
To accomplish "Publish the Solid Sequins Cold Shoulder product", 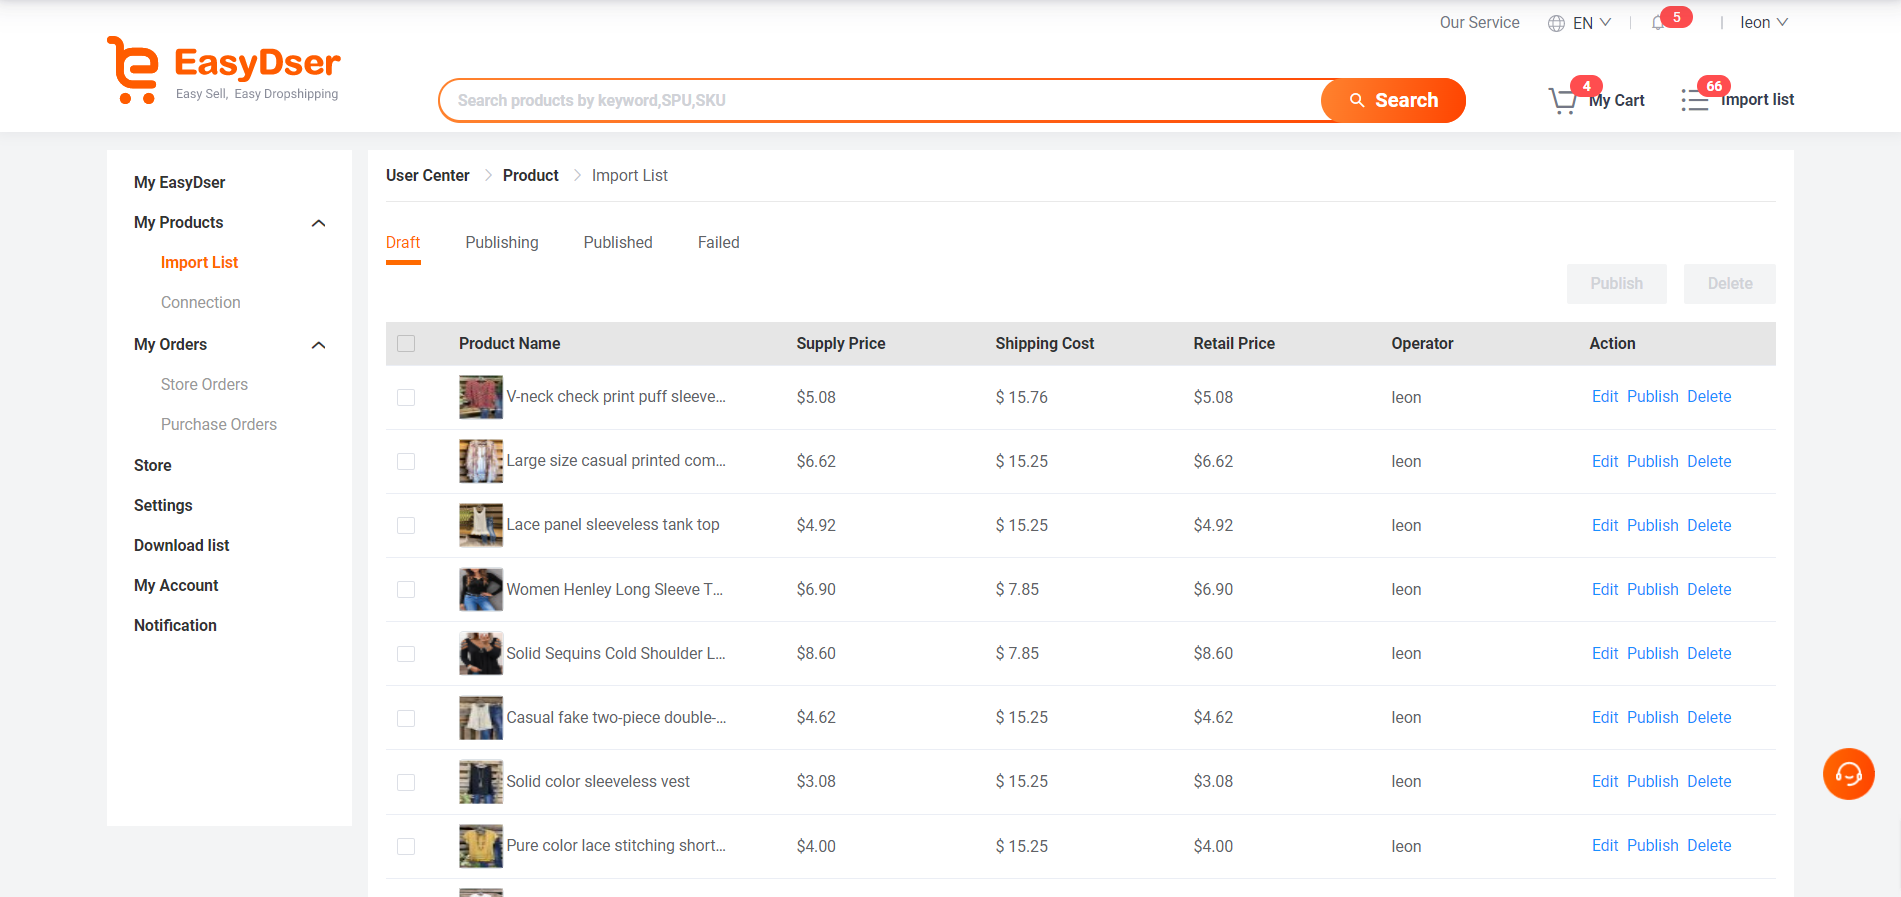I will click(x=1653, y=653).
